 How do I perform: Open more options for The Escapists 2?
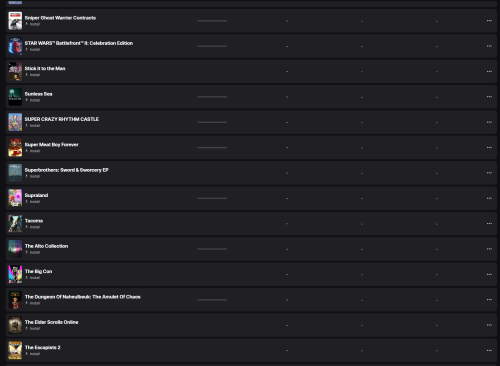pos(489,350)
